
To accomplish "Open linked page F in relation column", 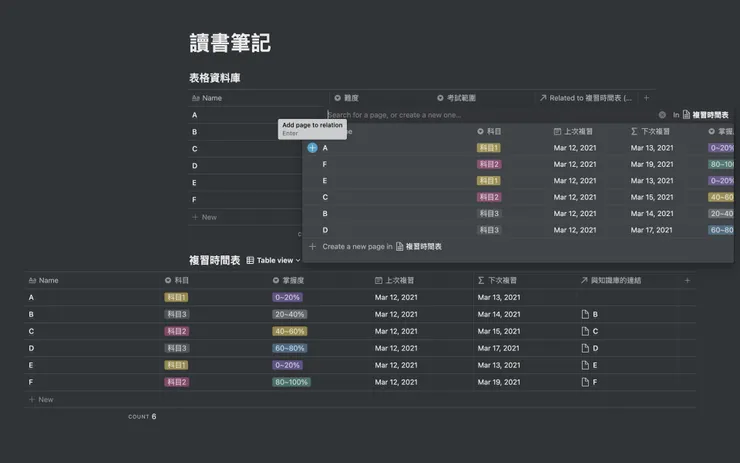I will 589,382.
